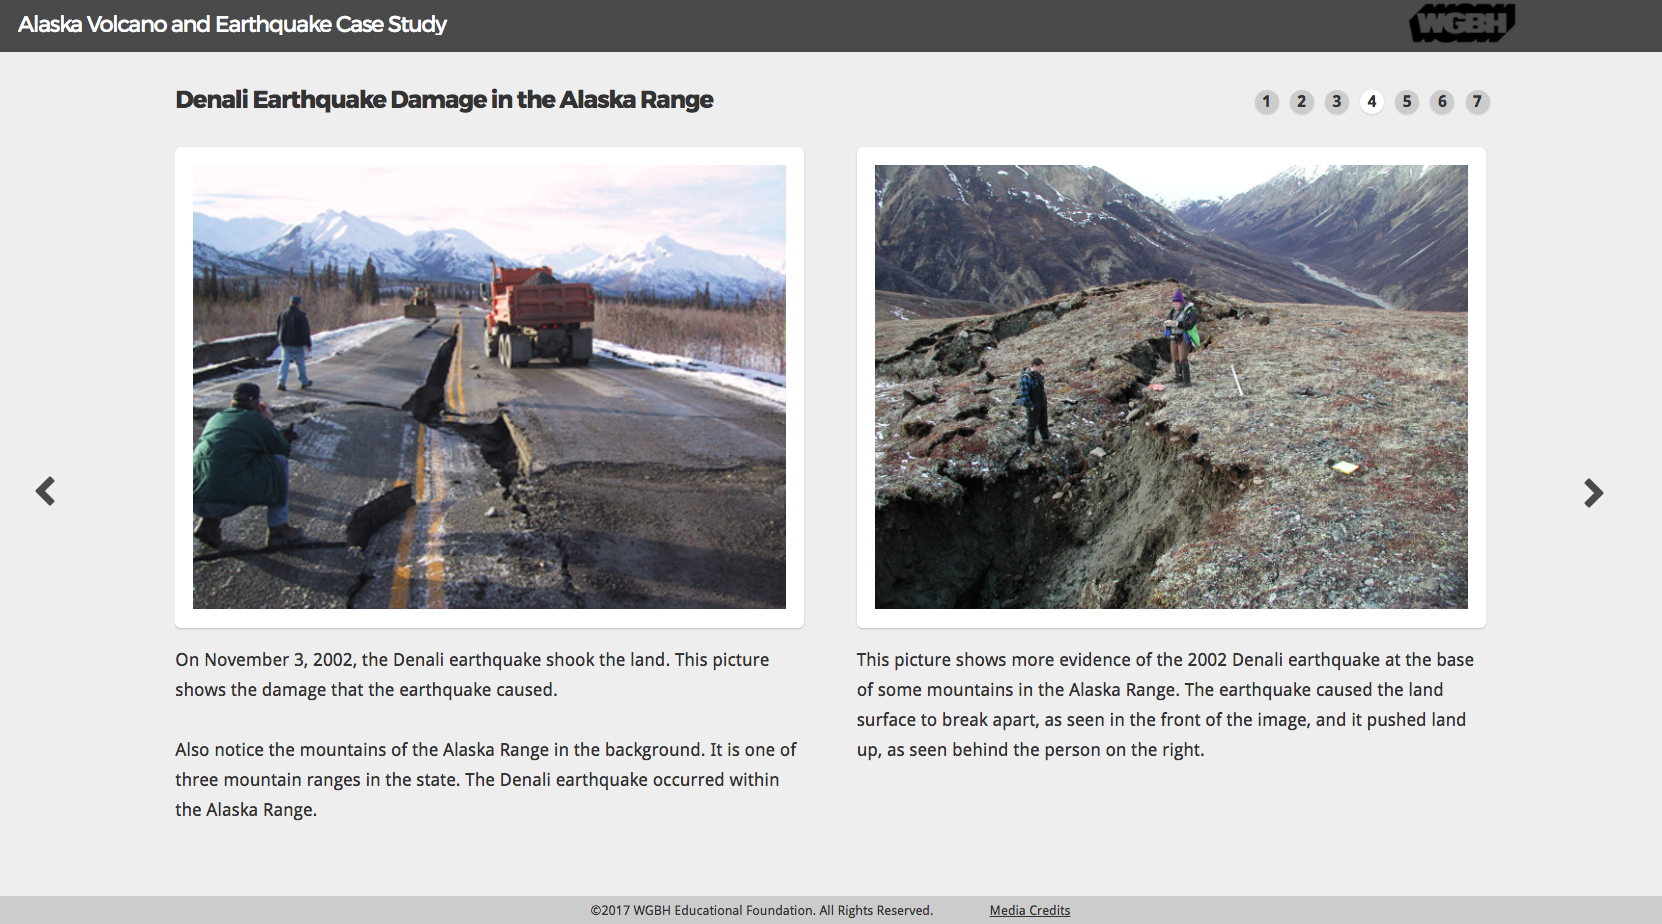Open the Media Credits link
Image resolution: width=1662 pixels, height=924 pixels.
(1030, 910)
